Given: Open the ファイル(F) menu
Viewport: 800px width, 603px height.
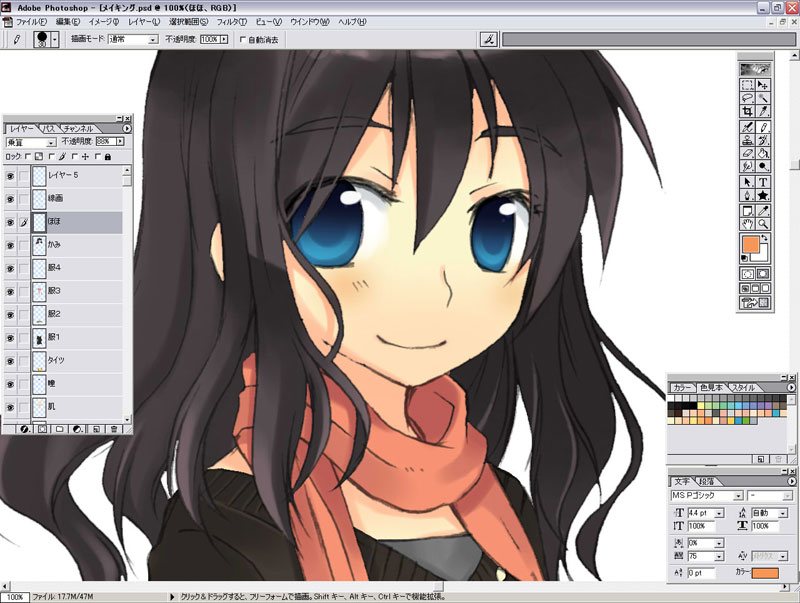Looking at the screenshot, I should [31, 22].
